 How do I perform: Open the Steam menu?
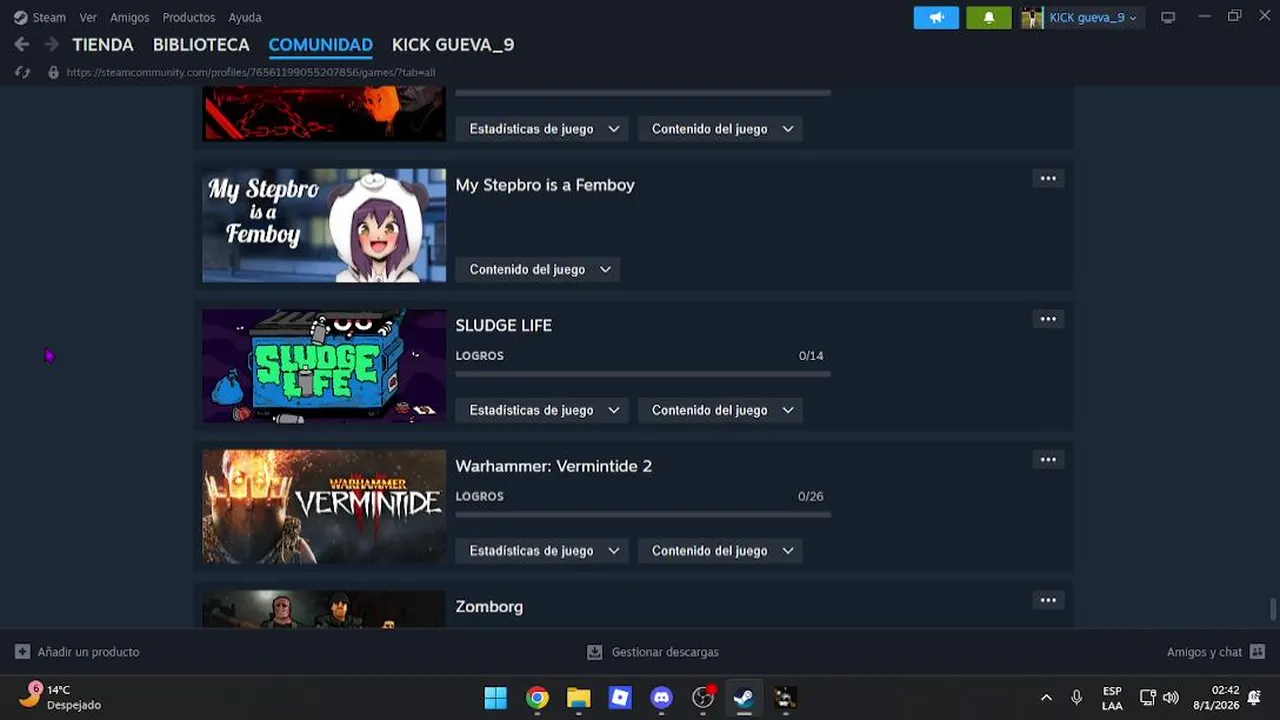(x=49, y=17)
